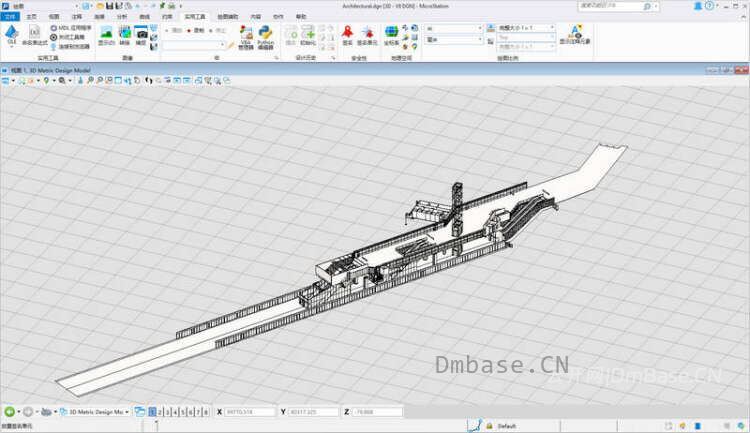
Task: Click the red signature stamp icon
Action: pyautogui.click(x=347, y=36)
